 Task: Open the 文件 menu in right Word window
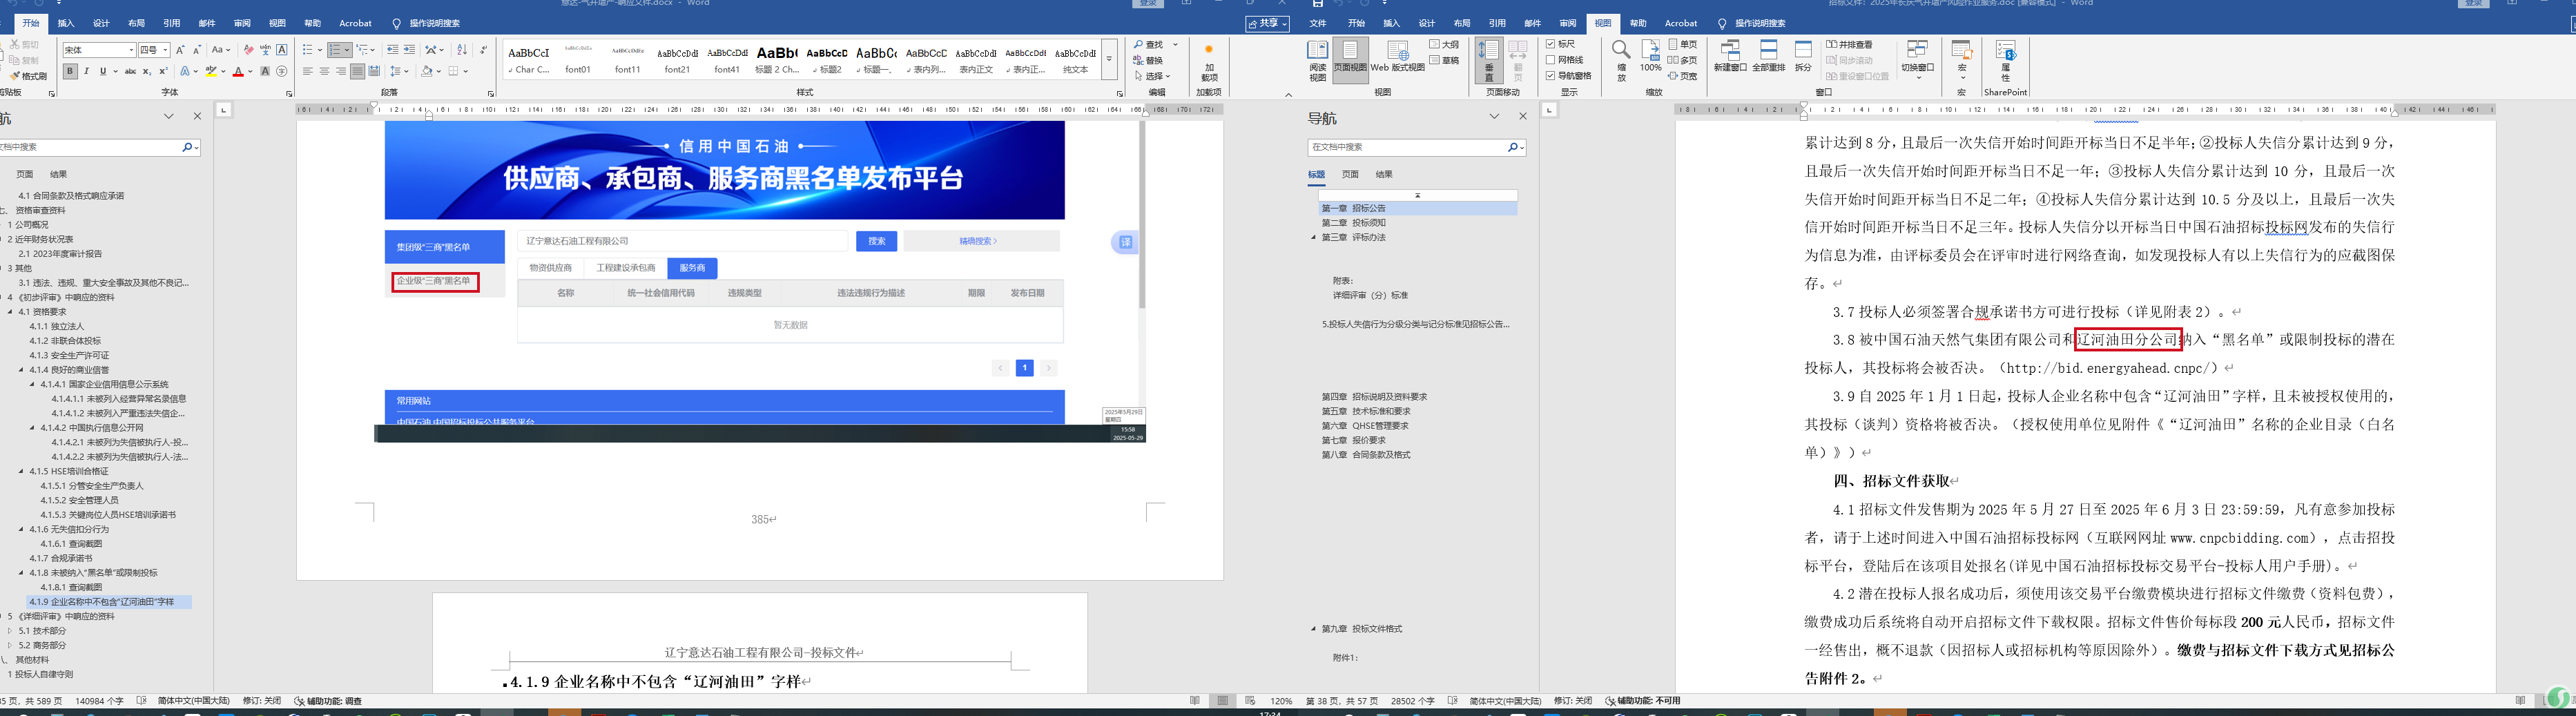pyautogui.click(x=1318, y=23)
